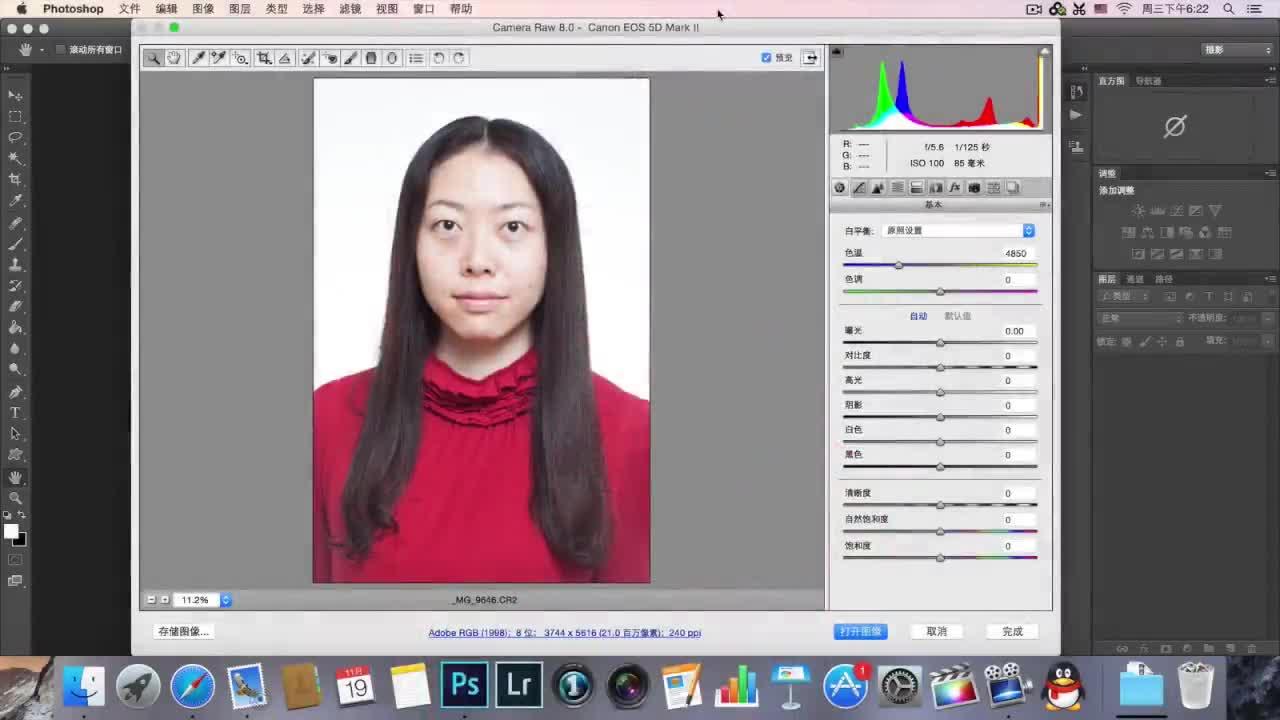Viewport: 1280px width, 720px height.
Task: Select the Radial Filter tool
Action: pos(392,58)
